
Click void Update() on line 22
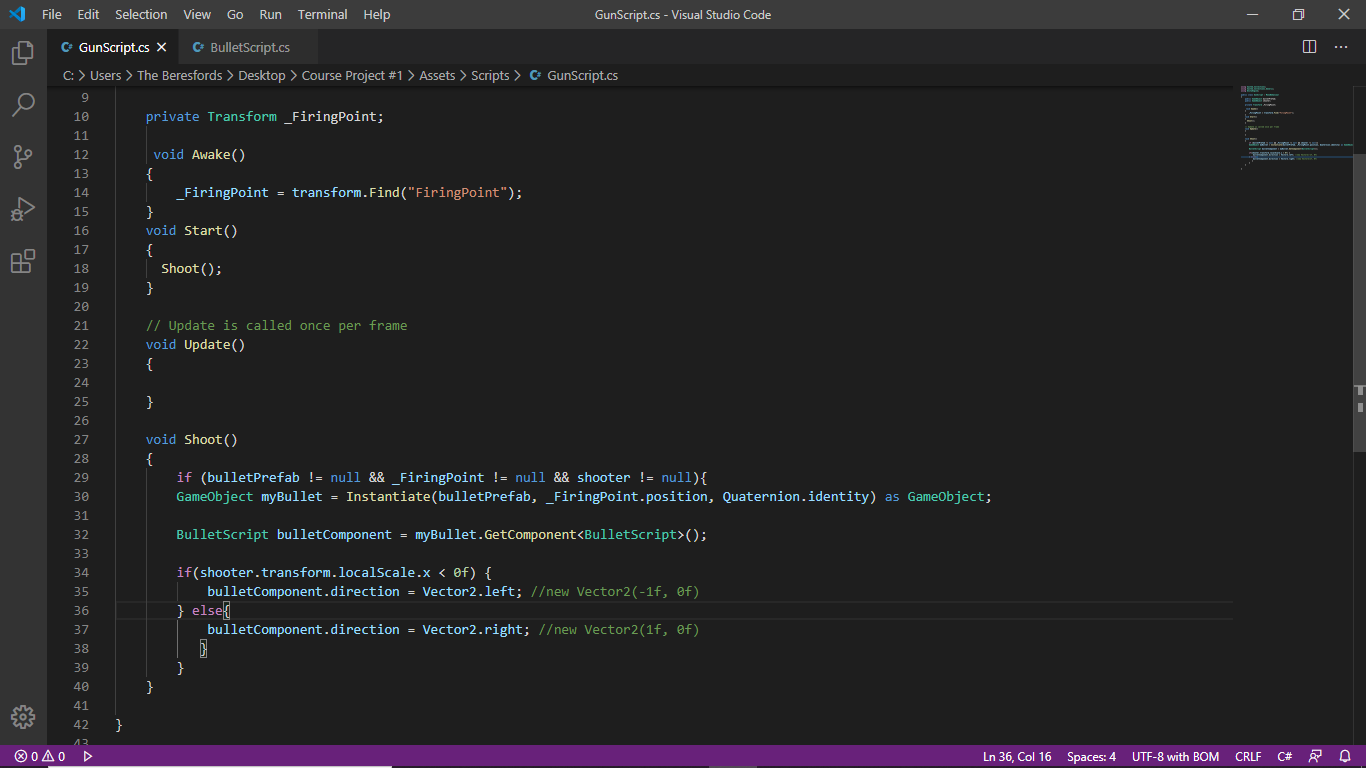click(196, 344)
